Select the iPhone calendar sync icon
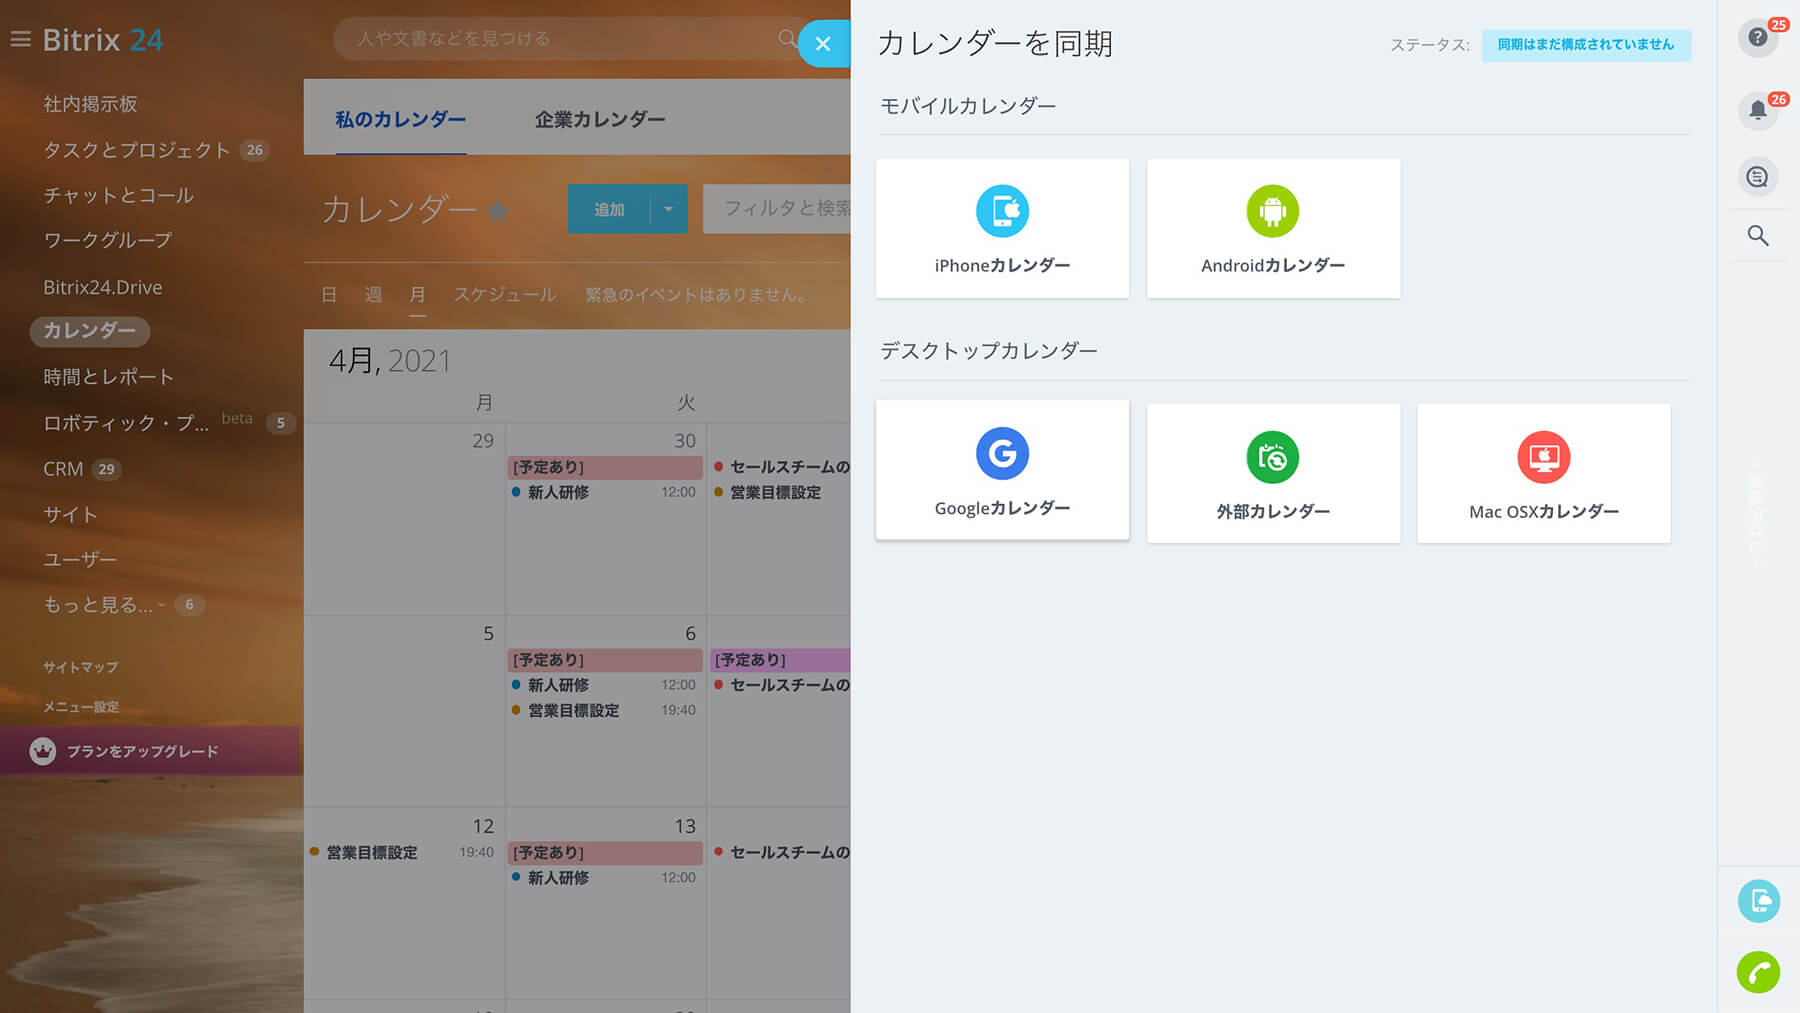 [x=1002, y=211]
